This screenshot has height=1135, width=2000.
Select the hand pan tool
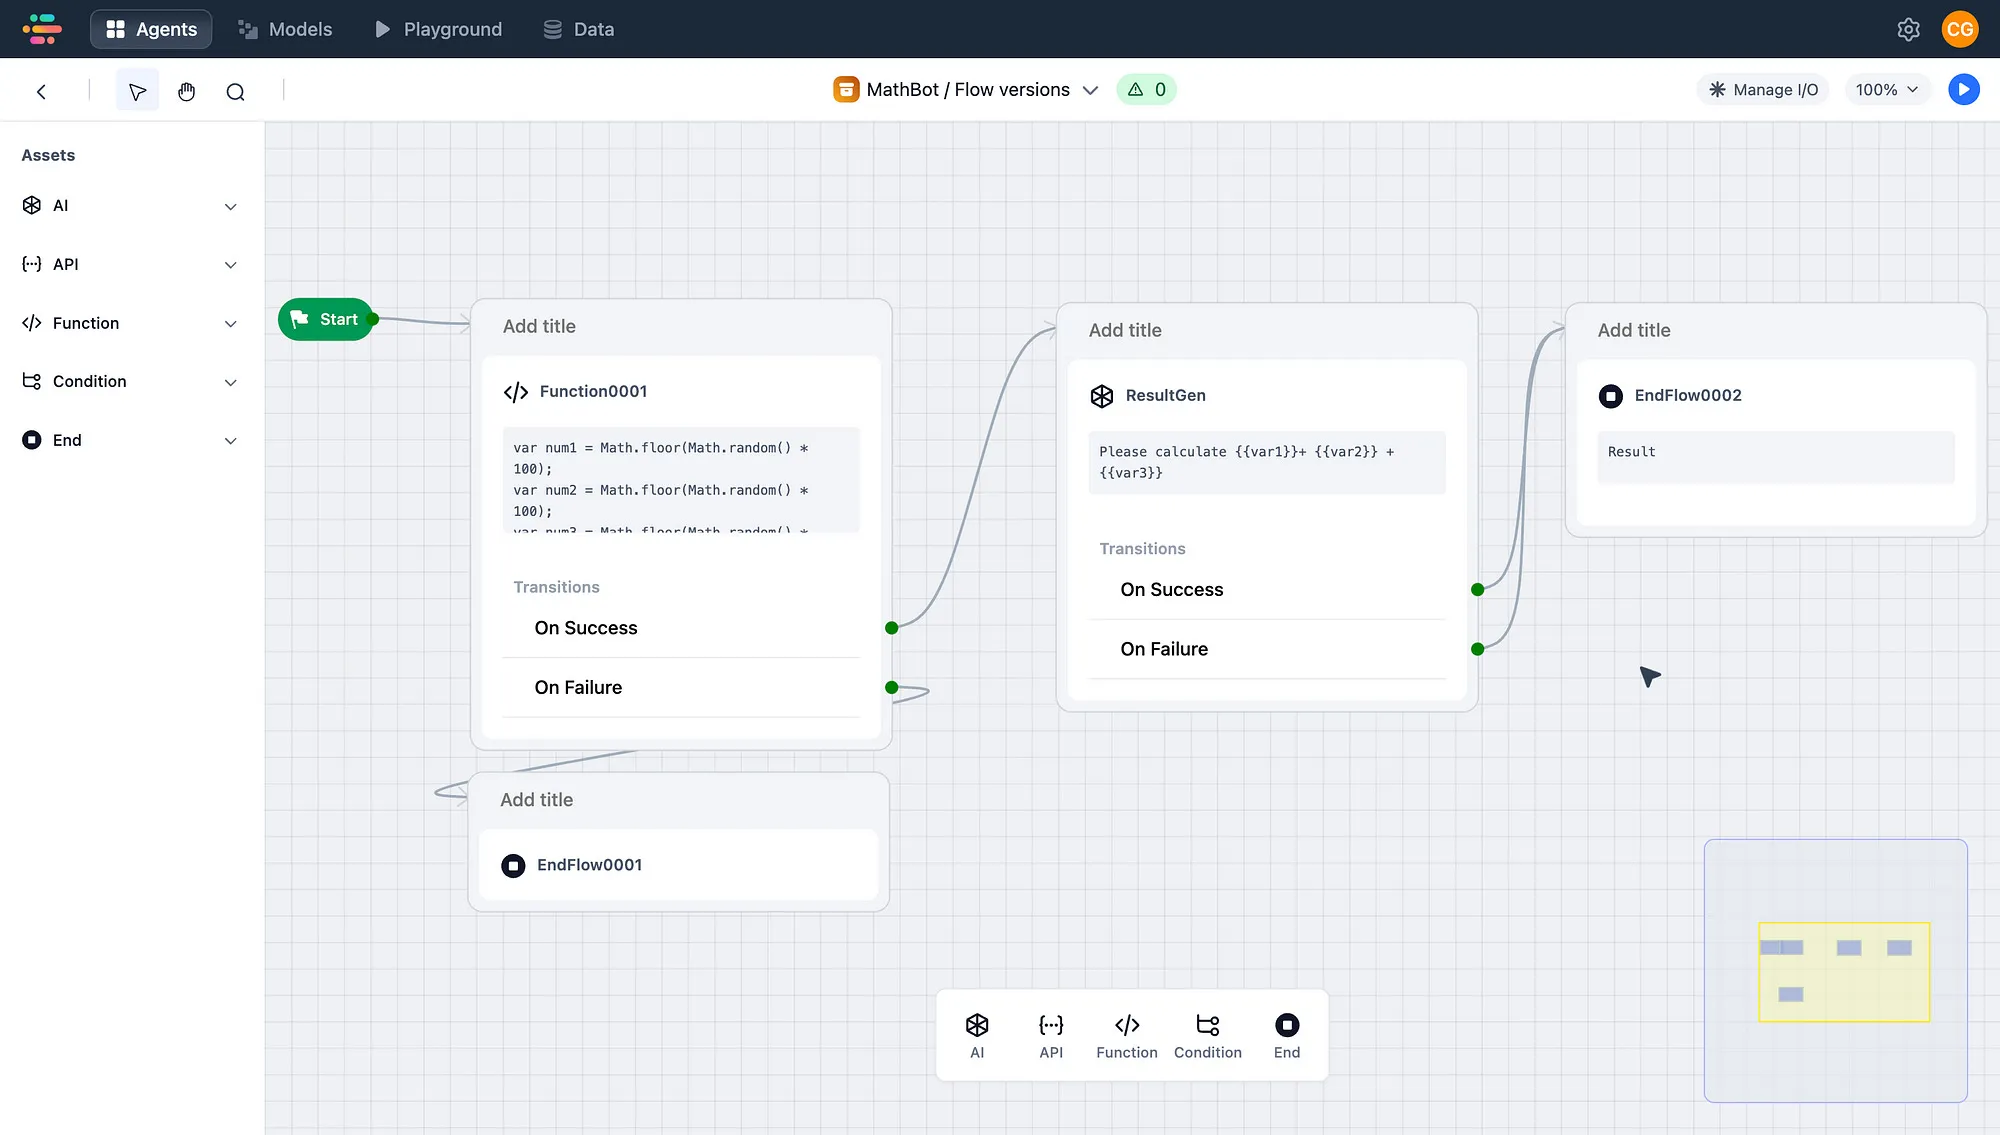tap(186, 91)
